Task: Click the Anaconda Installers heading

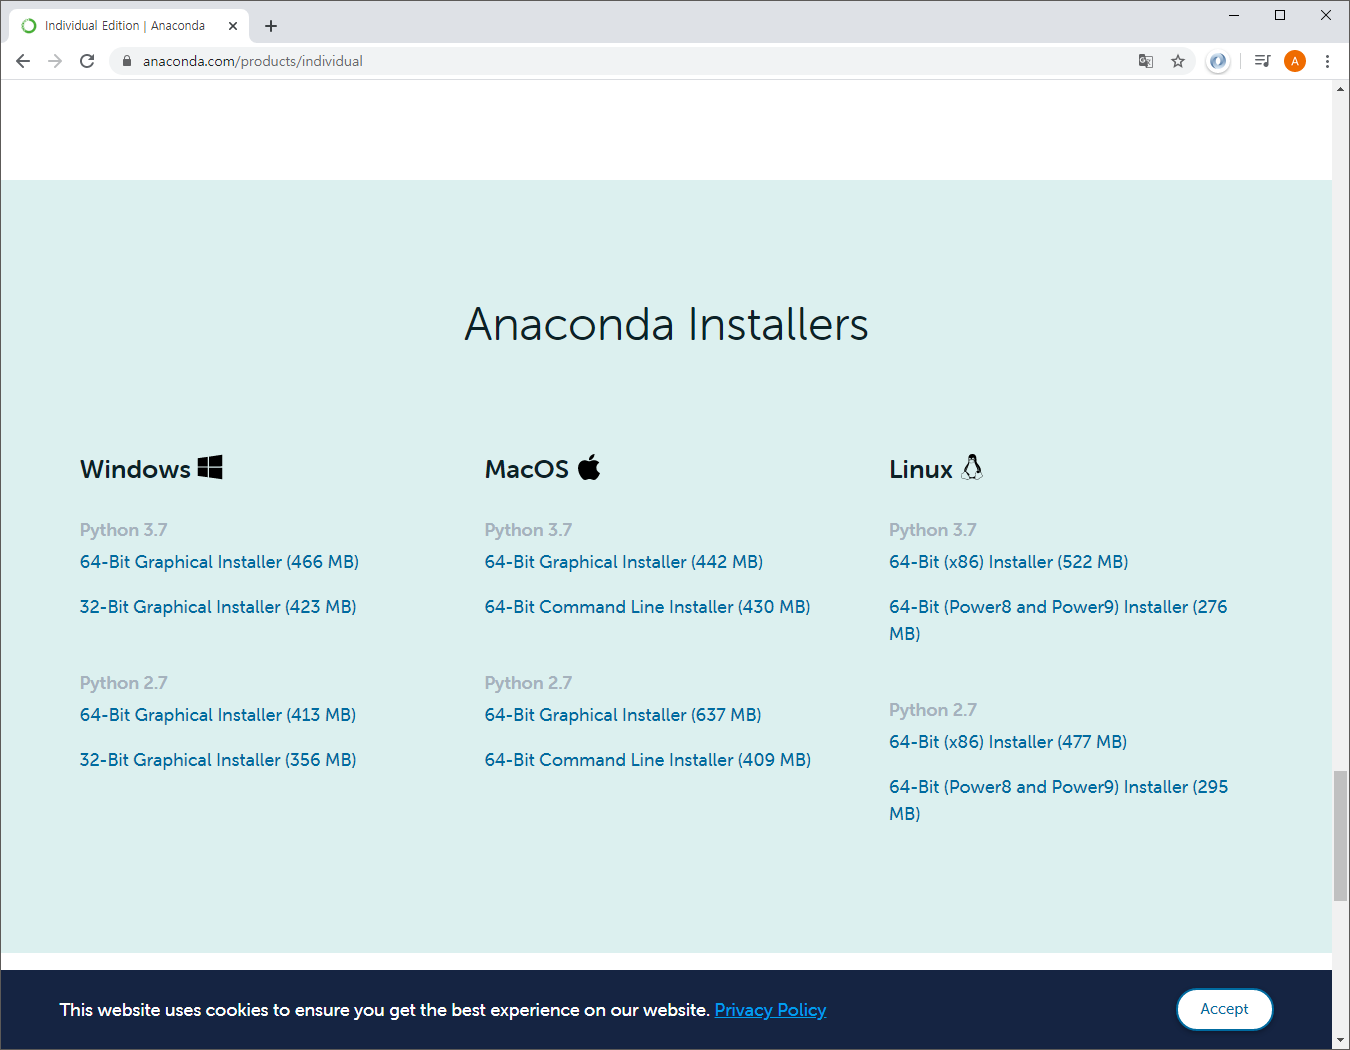Action: pos(667,324)
